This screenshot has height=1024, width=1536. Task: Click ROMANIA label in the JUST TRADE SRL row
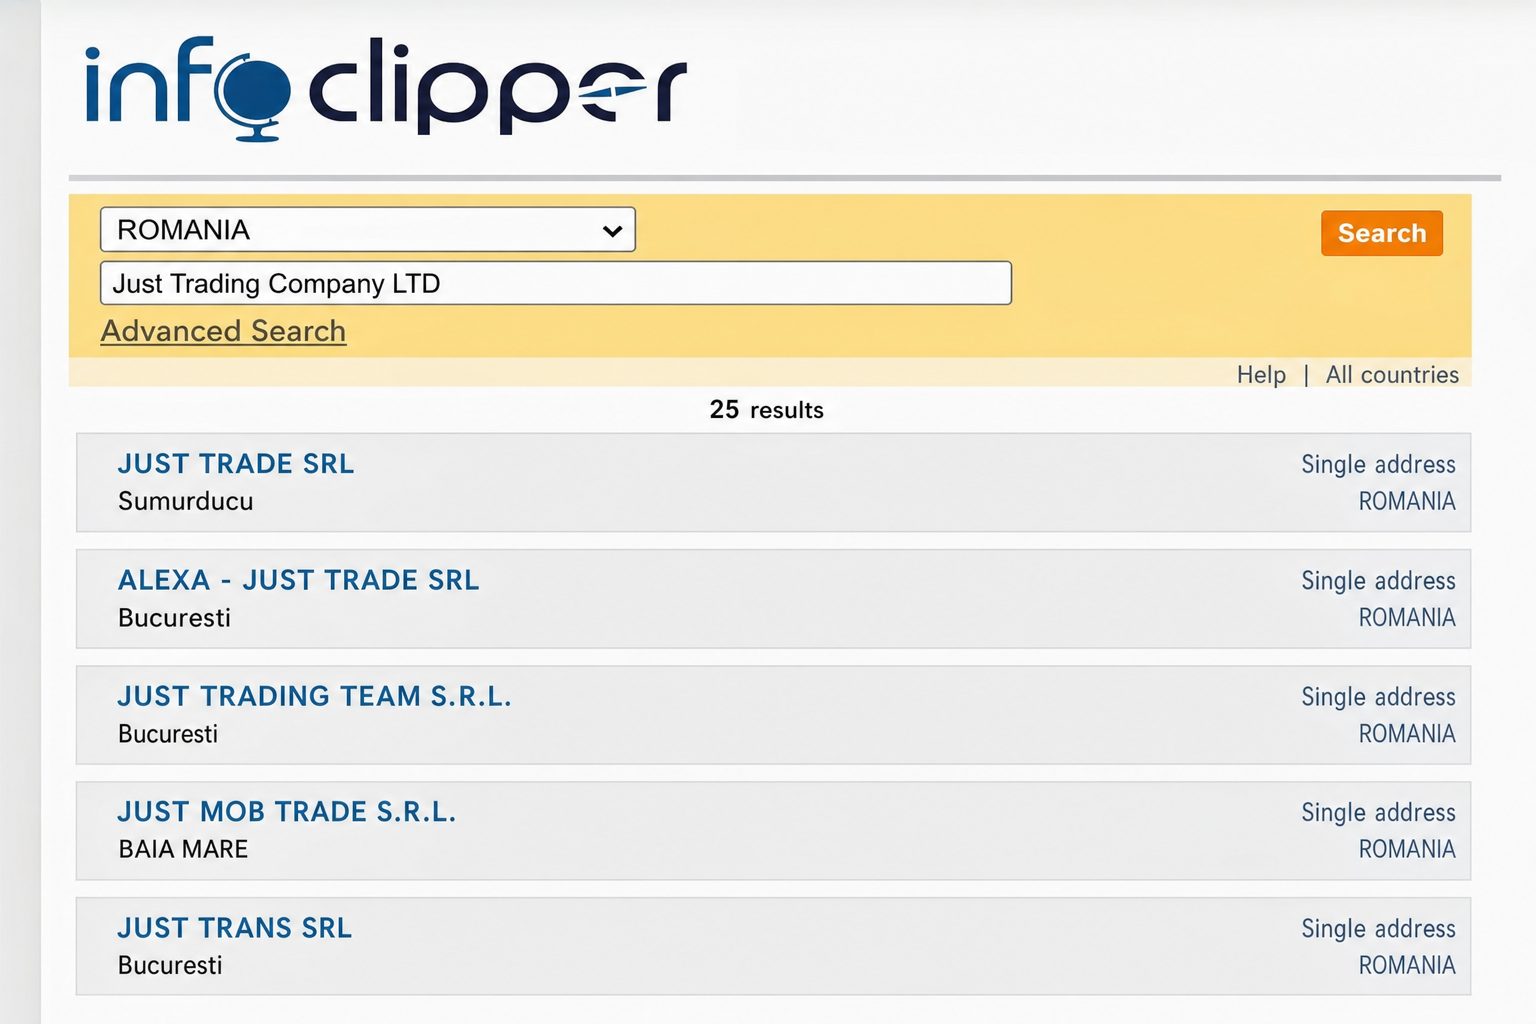[1407, 501]
